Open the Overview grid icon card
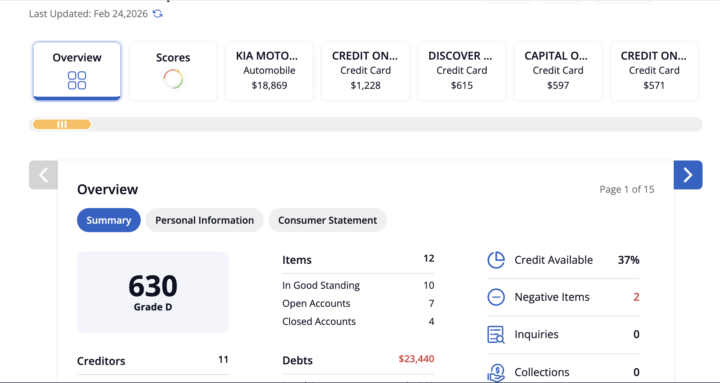Image resolution: width=720 pixels, height=383 pixels. pos(77,80)
